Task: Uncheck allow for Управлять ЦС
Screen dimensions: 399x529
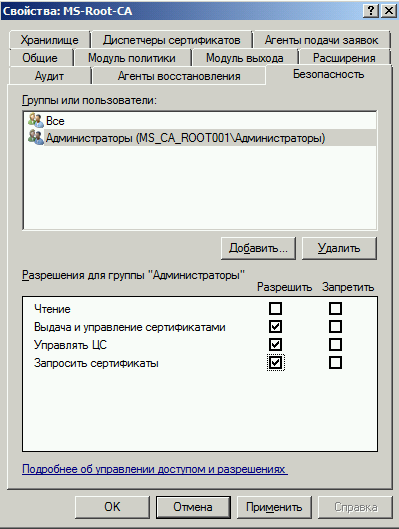Action: click(275, 344)
